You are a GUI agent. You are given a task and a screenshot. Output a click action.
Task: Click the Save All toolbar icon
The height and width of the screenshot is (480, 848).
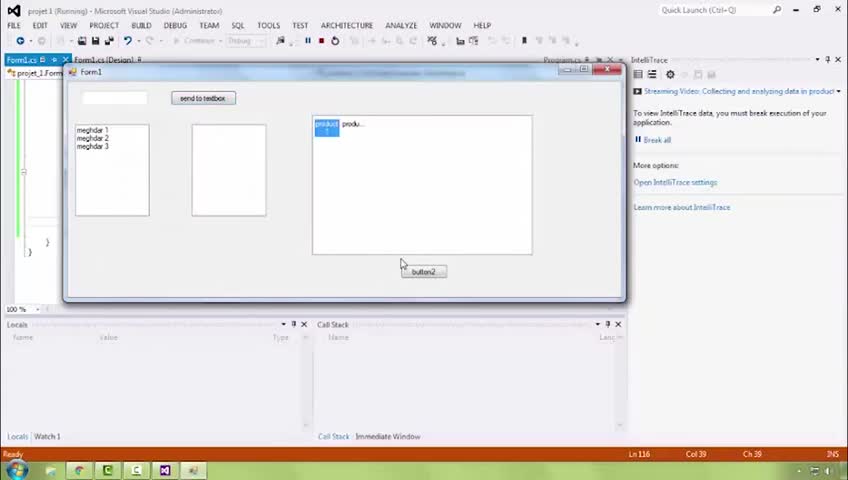[109, 41]
